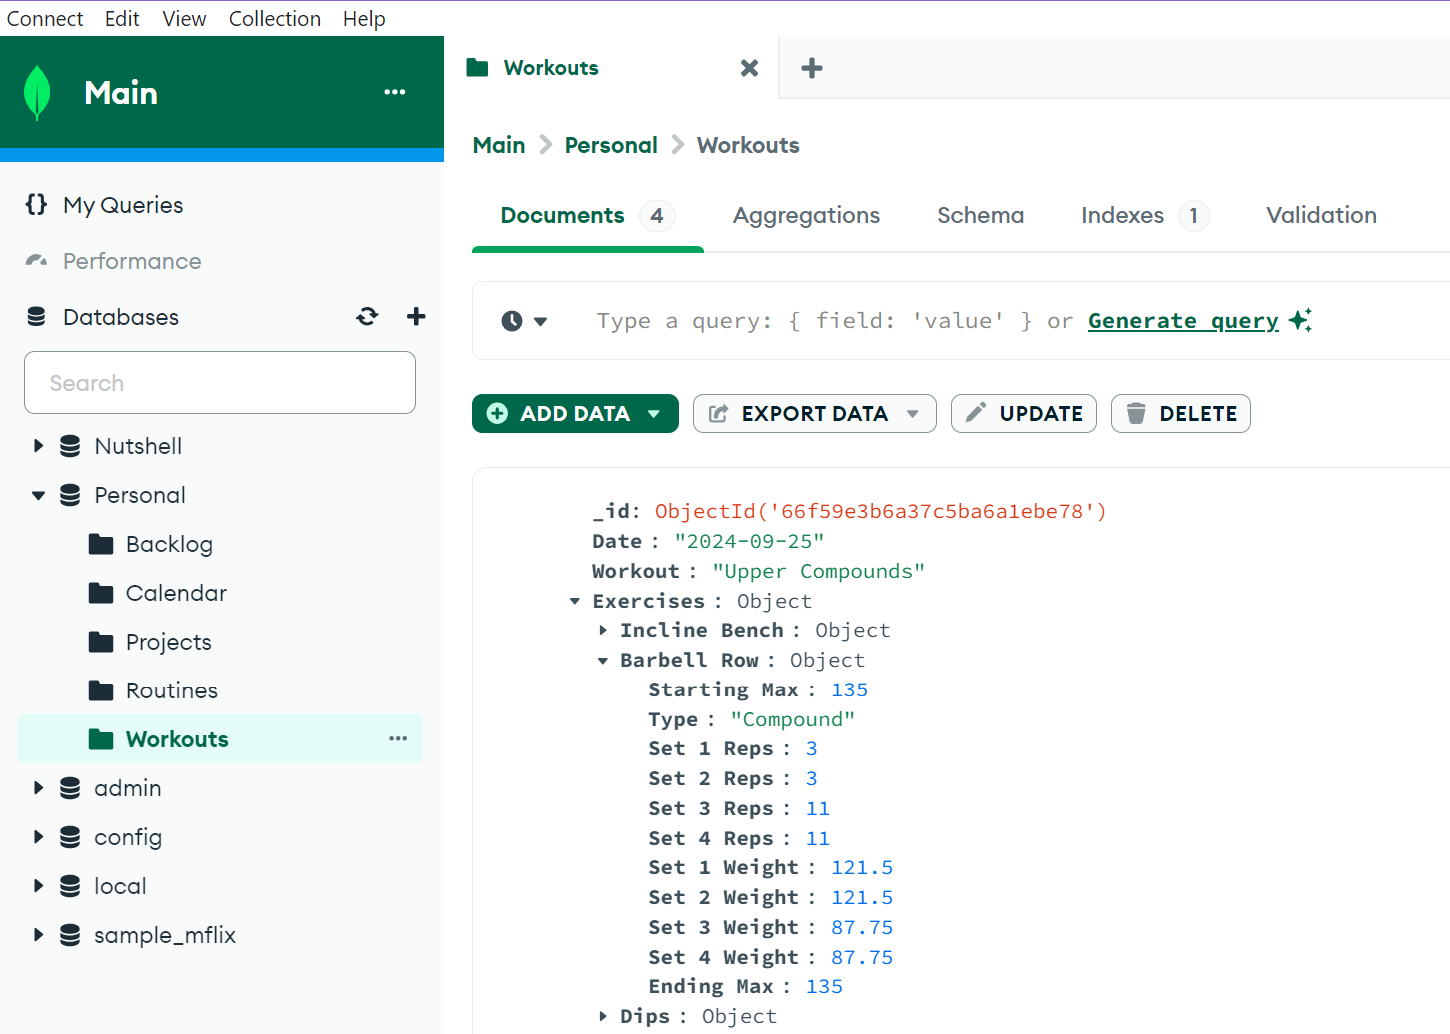Expand the sample_mflix database
This screenshot has width=1450, height=1034.
click(x=38, y=935)
